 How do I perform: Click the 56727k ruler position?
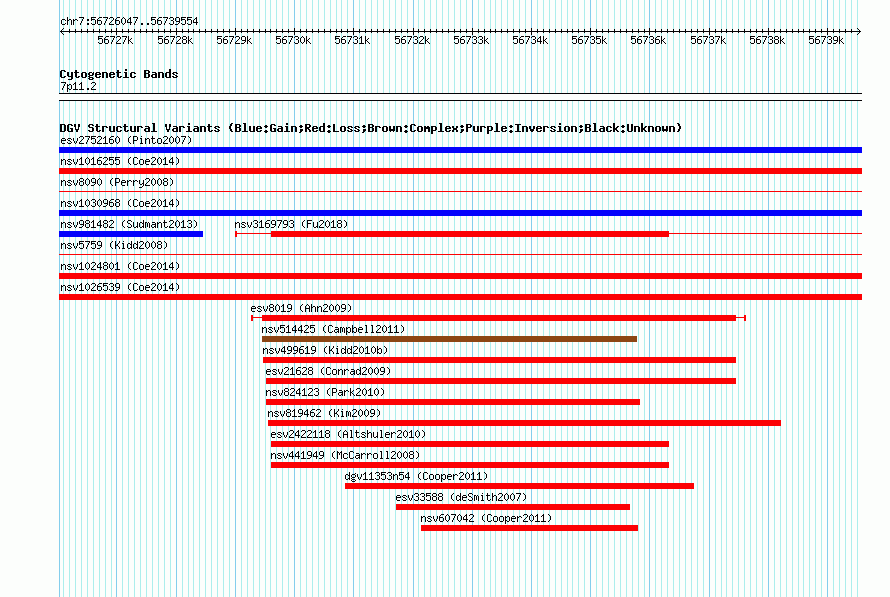pos(115,41)
